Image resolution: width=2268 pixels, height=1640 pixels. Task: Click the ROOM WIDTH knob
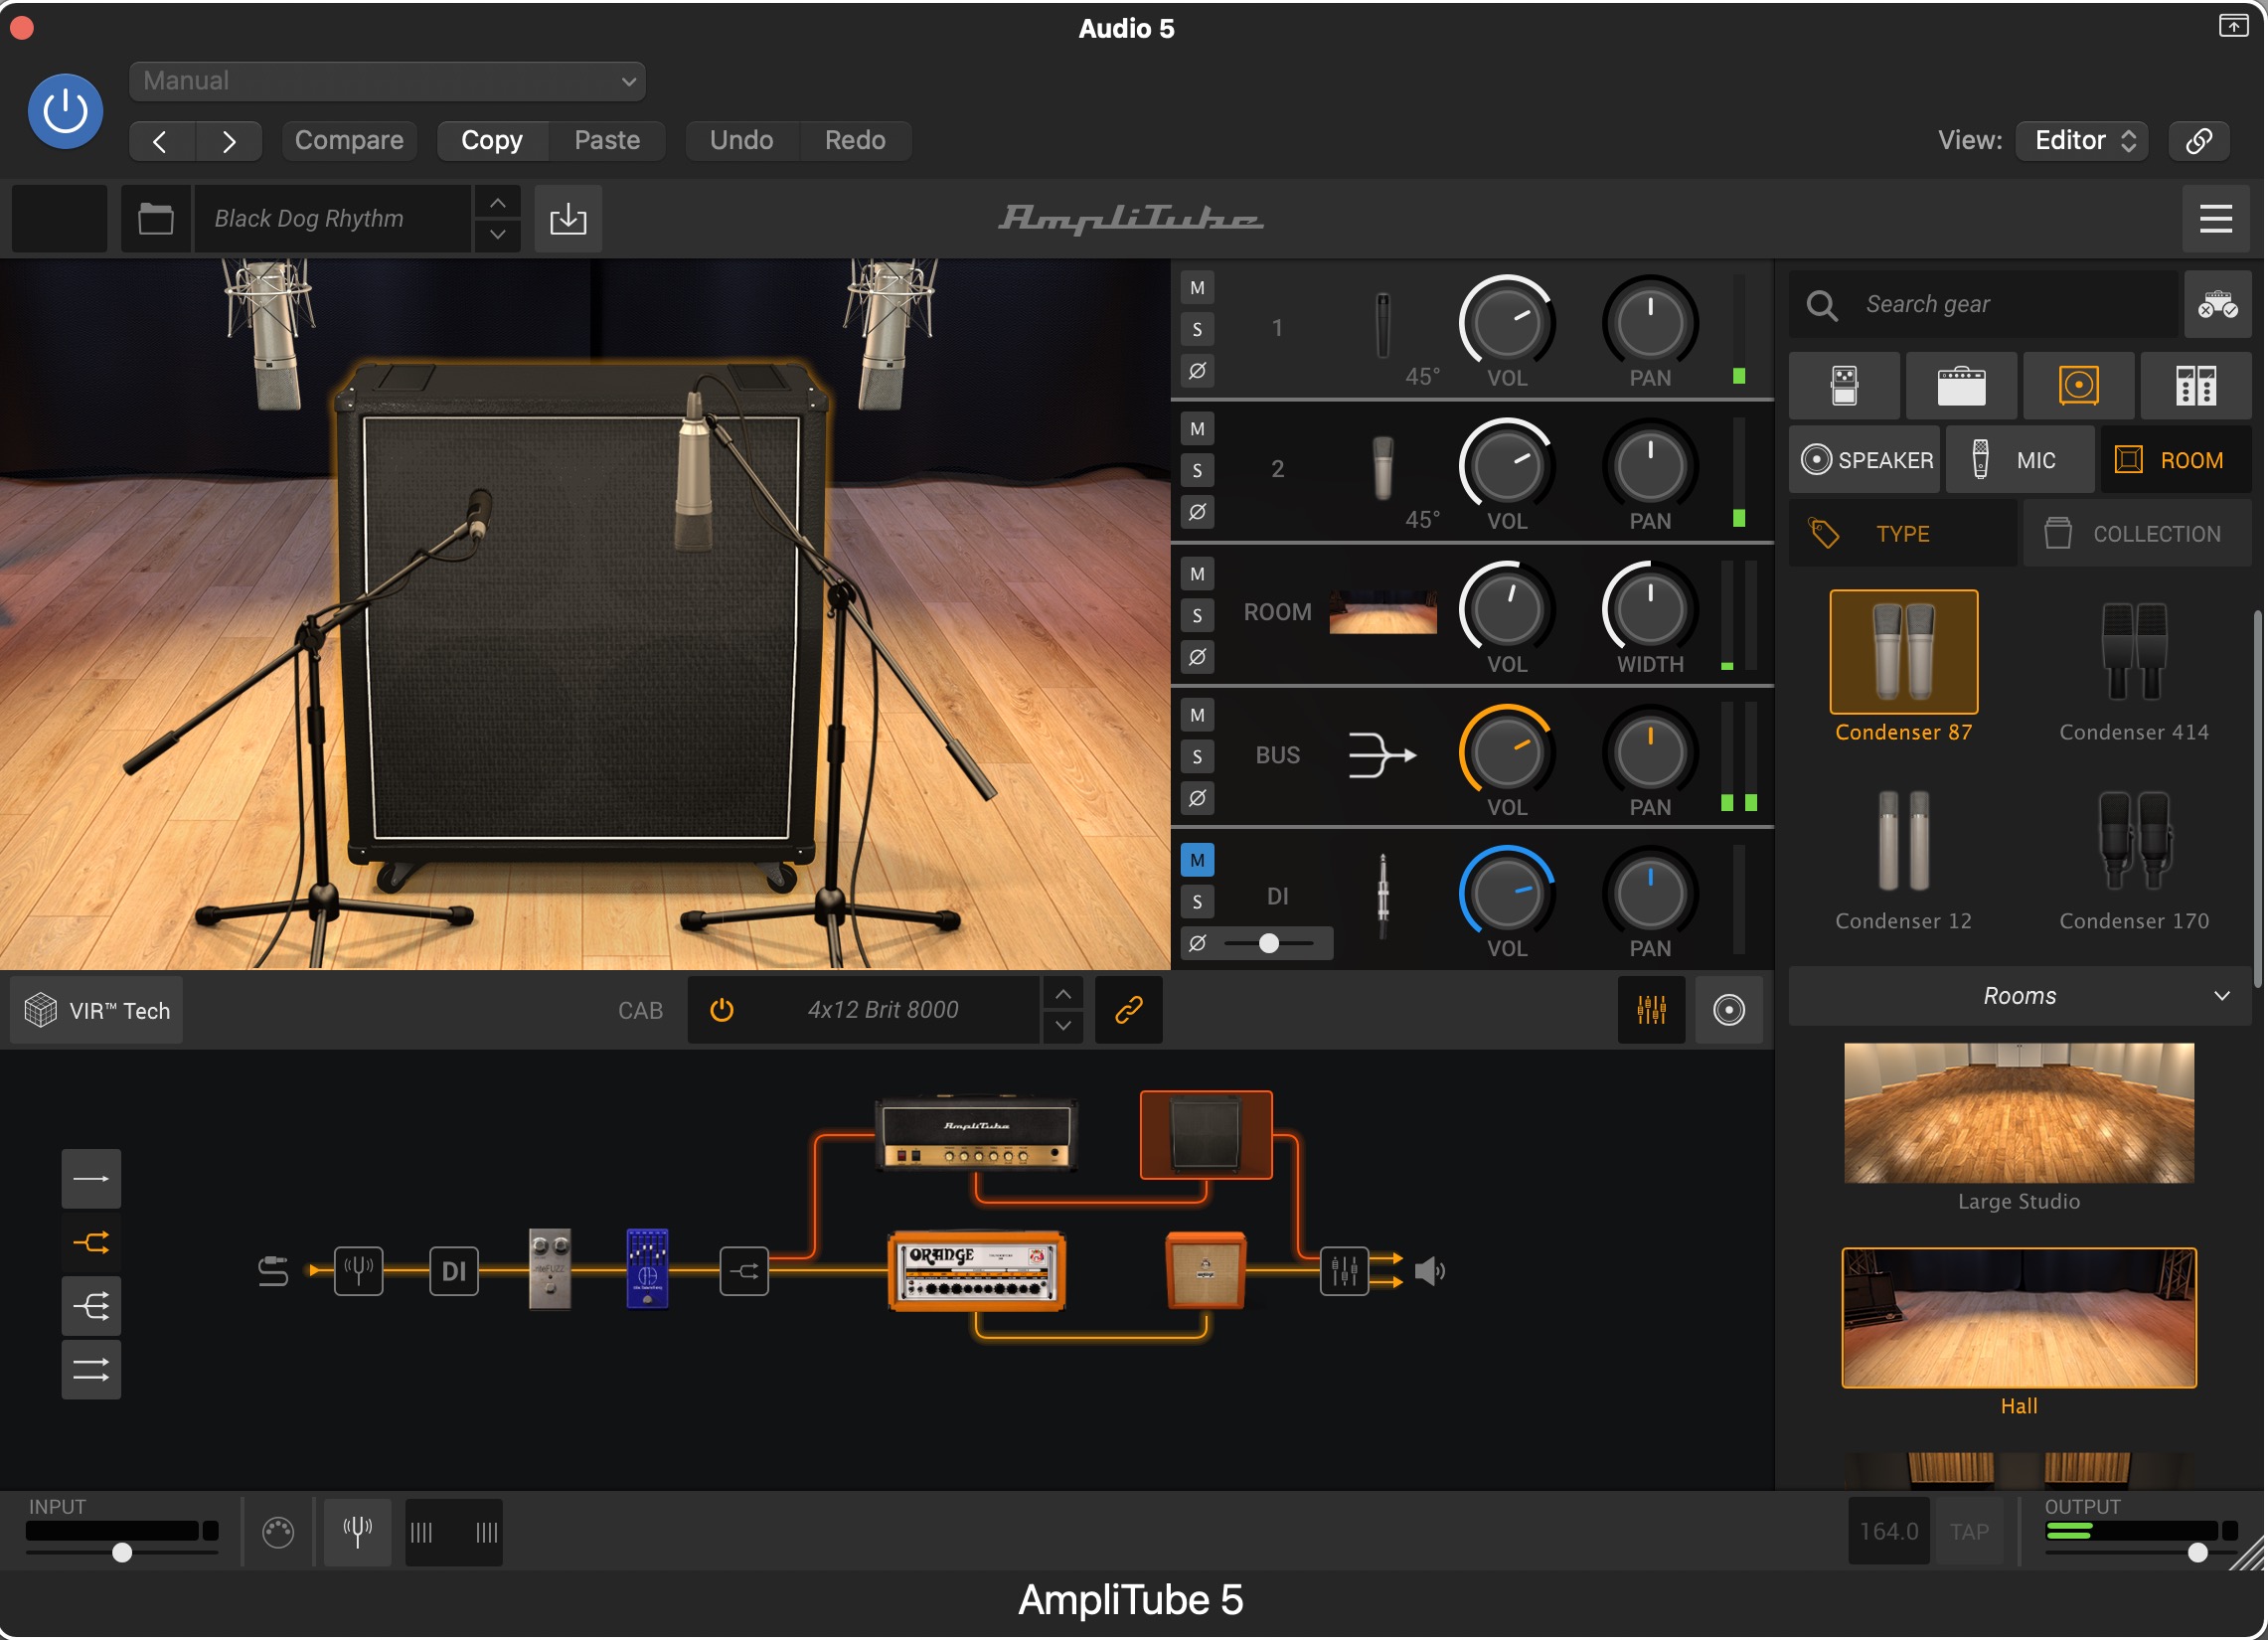point(1650,609)
